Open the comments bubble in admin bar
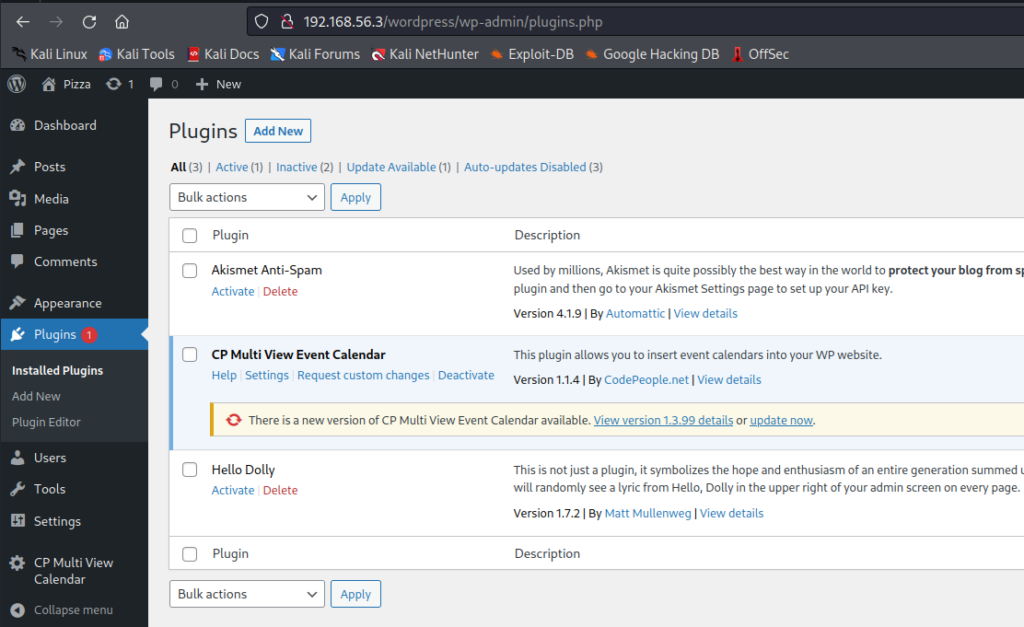1024x627 pixels. click(x=156, y=84)
